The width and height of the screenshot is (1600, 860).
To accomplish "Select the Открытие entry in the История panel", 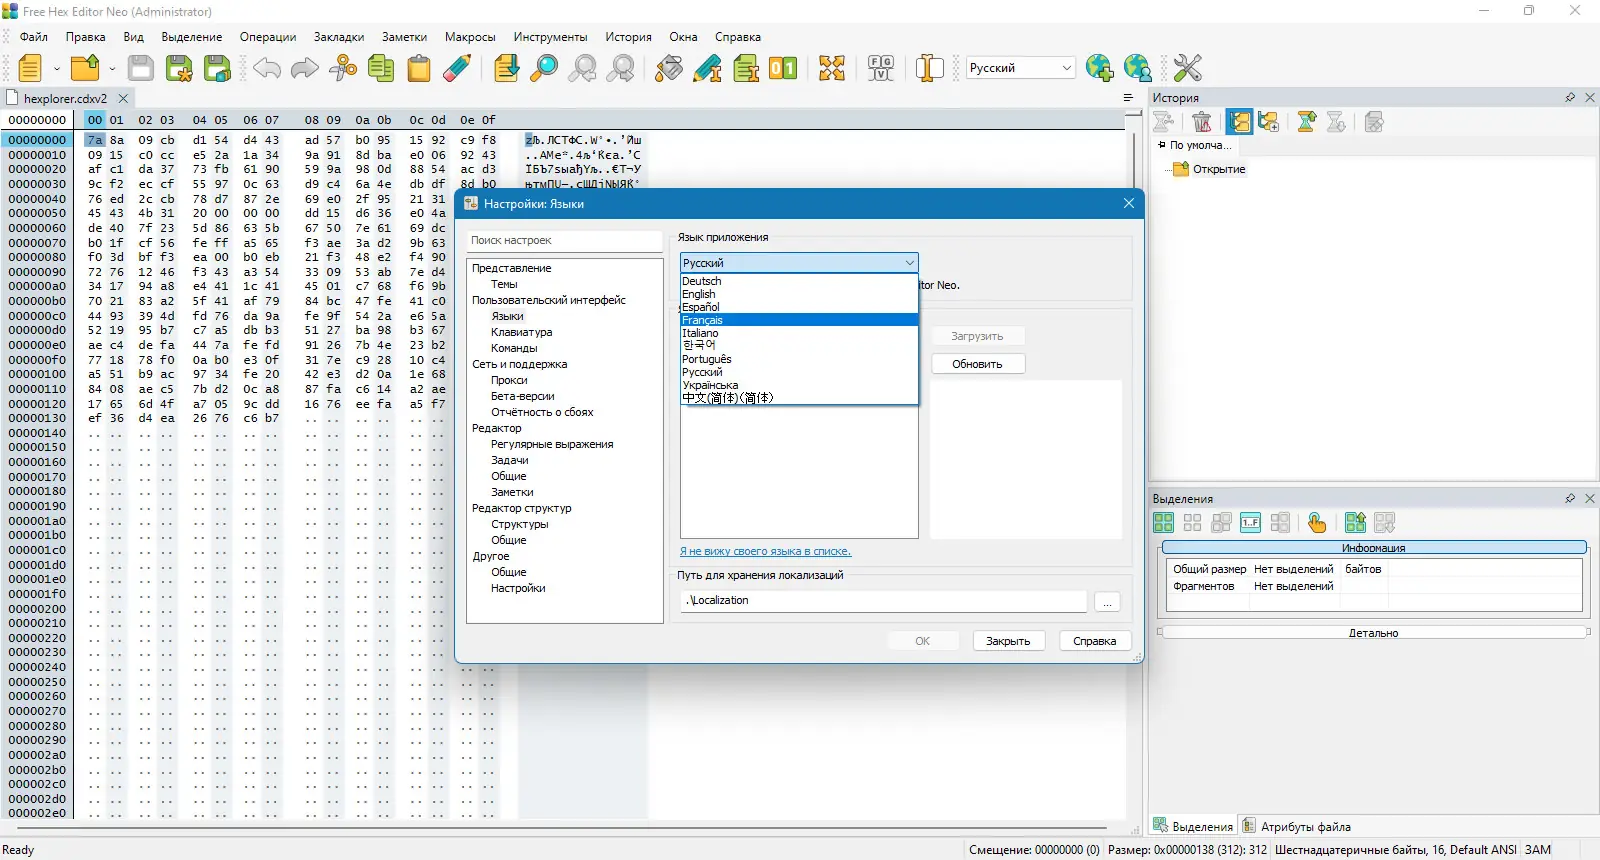I will (x=1219, y=169).
